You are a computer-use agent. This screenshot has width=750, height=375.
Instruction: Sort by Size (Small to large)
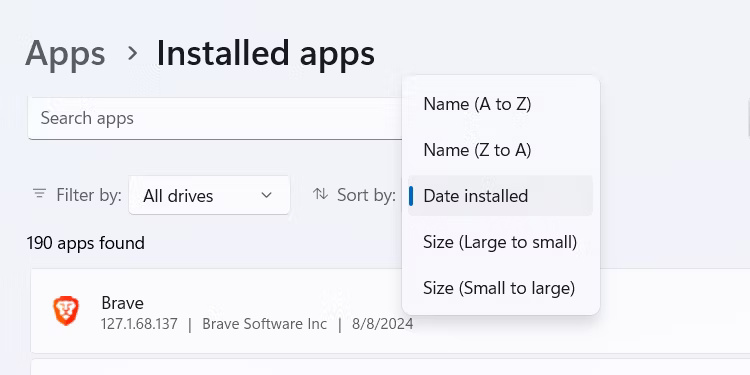point(500,288)
